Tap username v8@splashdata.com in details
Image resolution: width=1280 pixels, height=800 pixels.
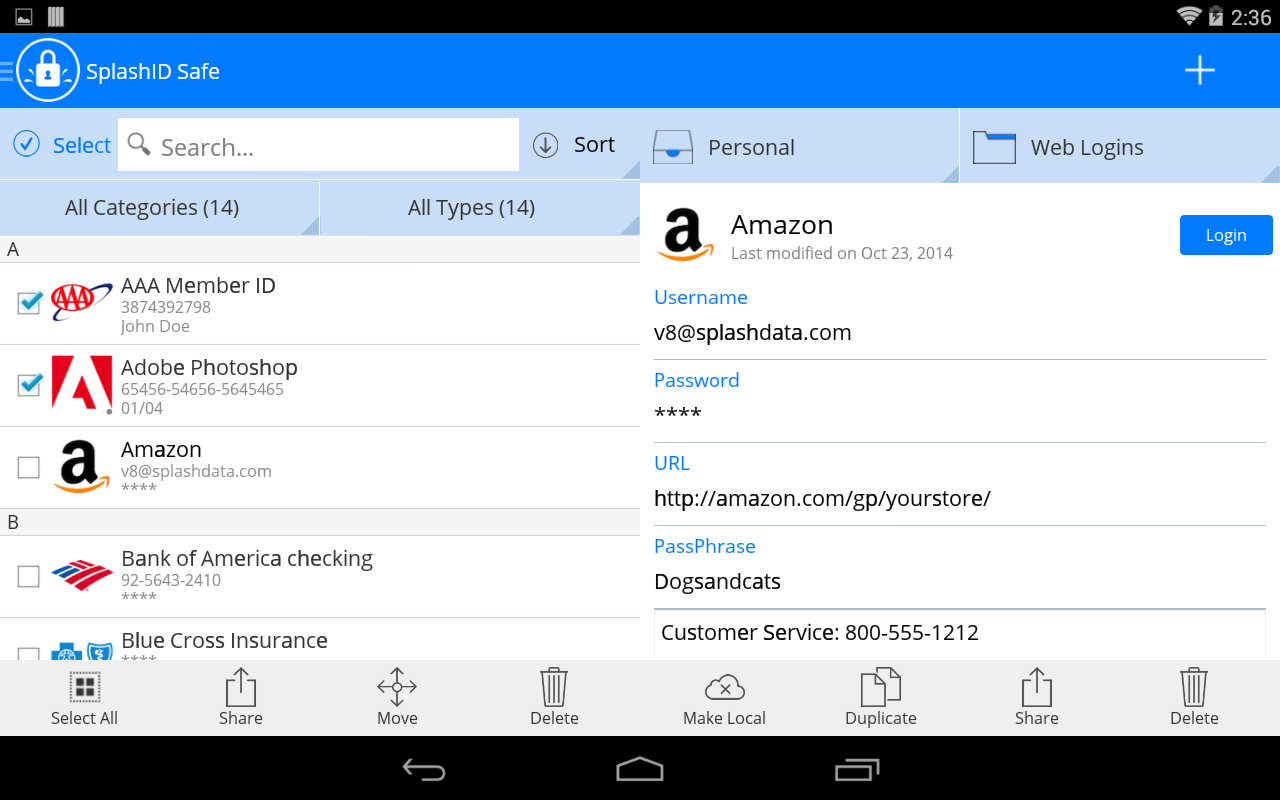click(752, 332)
